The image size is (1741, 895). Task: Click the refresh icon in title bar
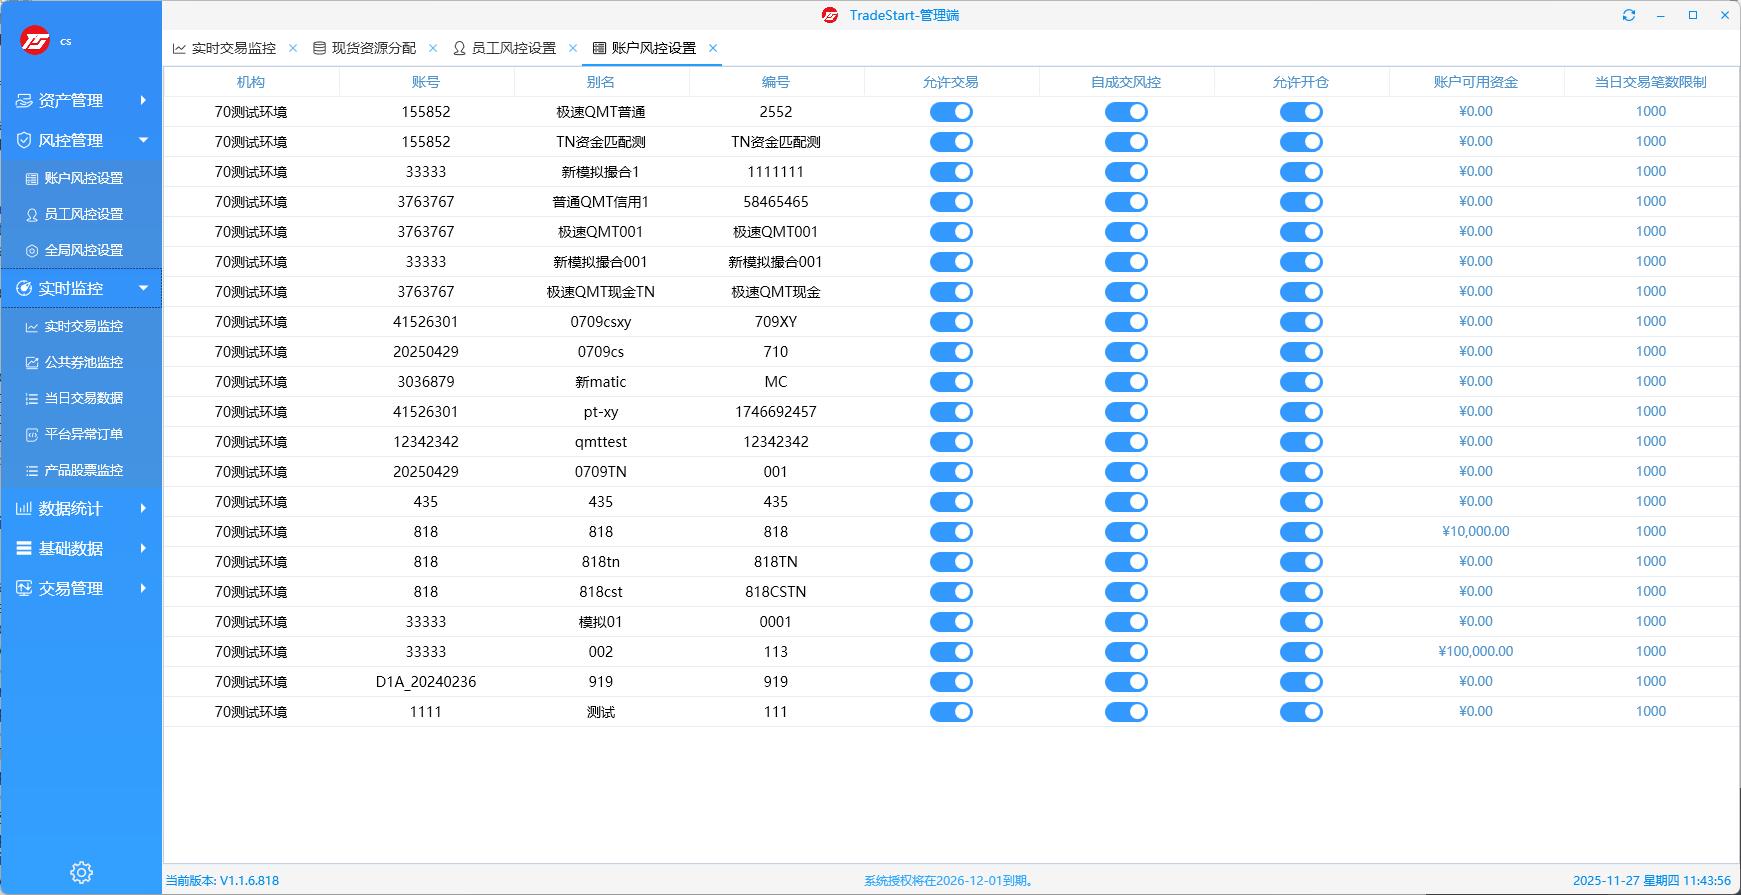1629,15
